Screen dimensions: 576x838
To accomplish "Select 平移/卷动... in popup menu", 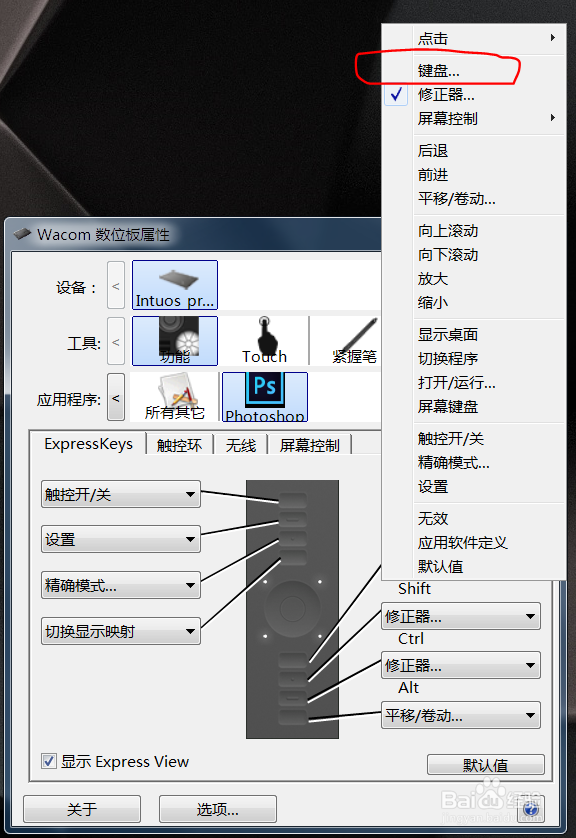I will coord(474,198).
